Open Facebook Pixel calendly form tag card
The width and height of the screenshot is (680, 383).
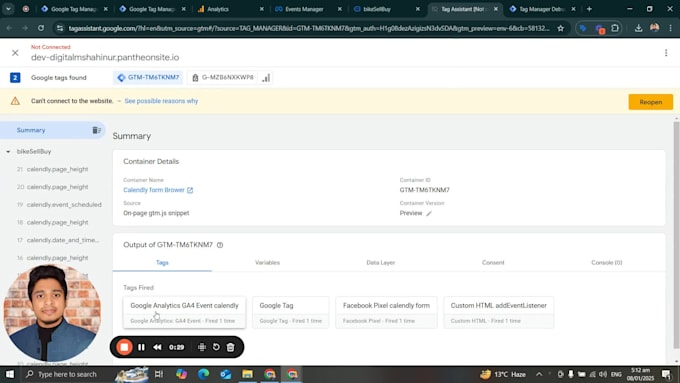pos(386,312)
